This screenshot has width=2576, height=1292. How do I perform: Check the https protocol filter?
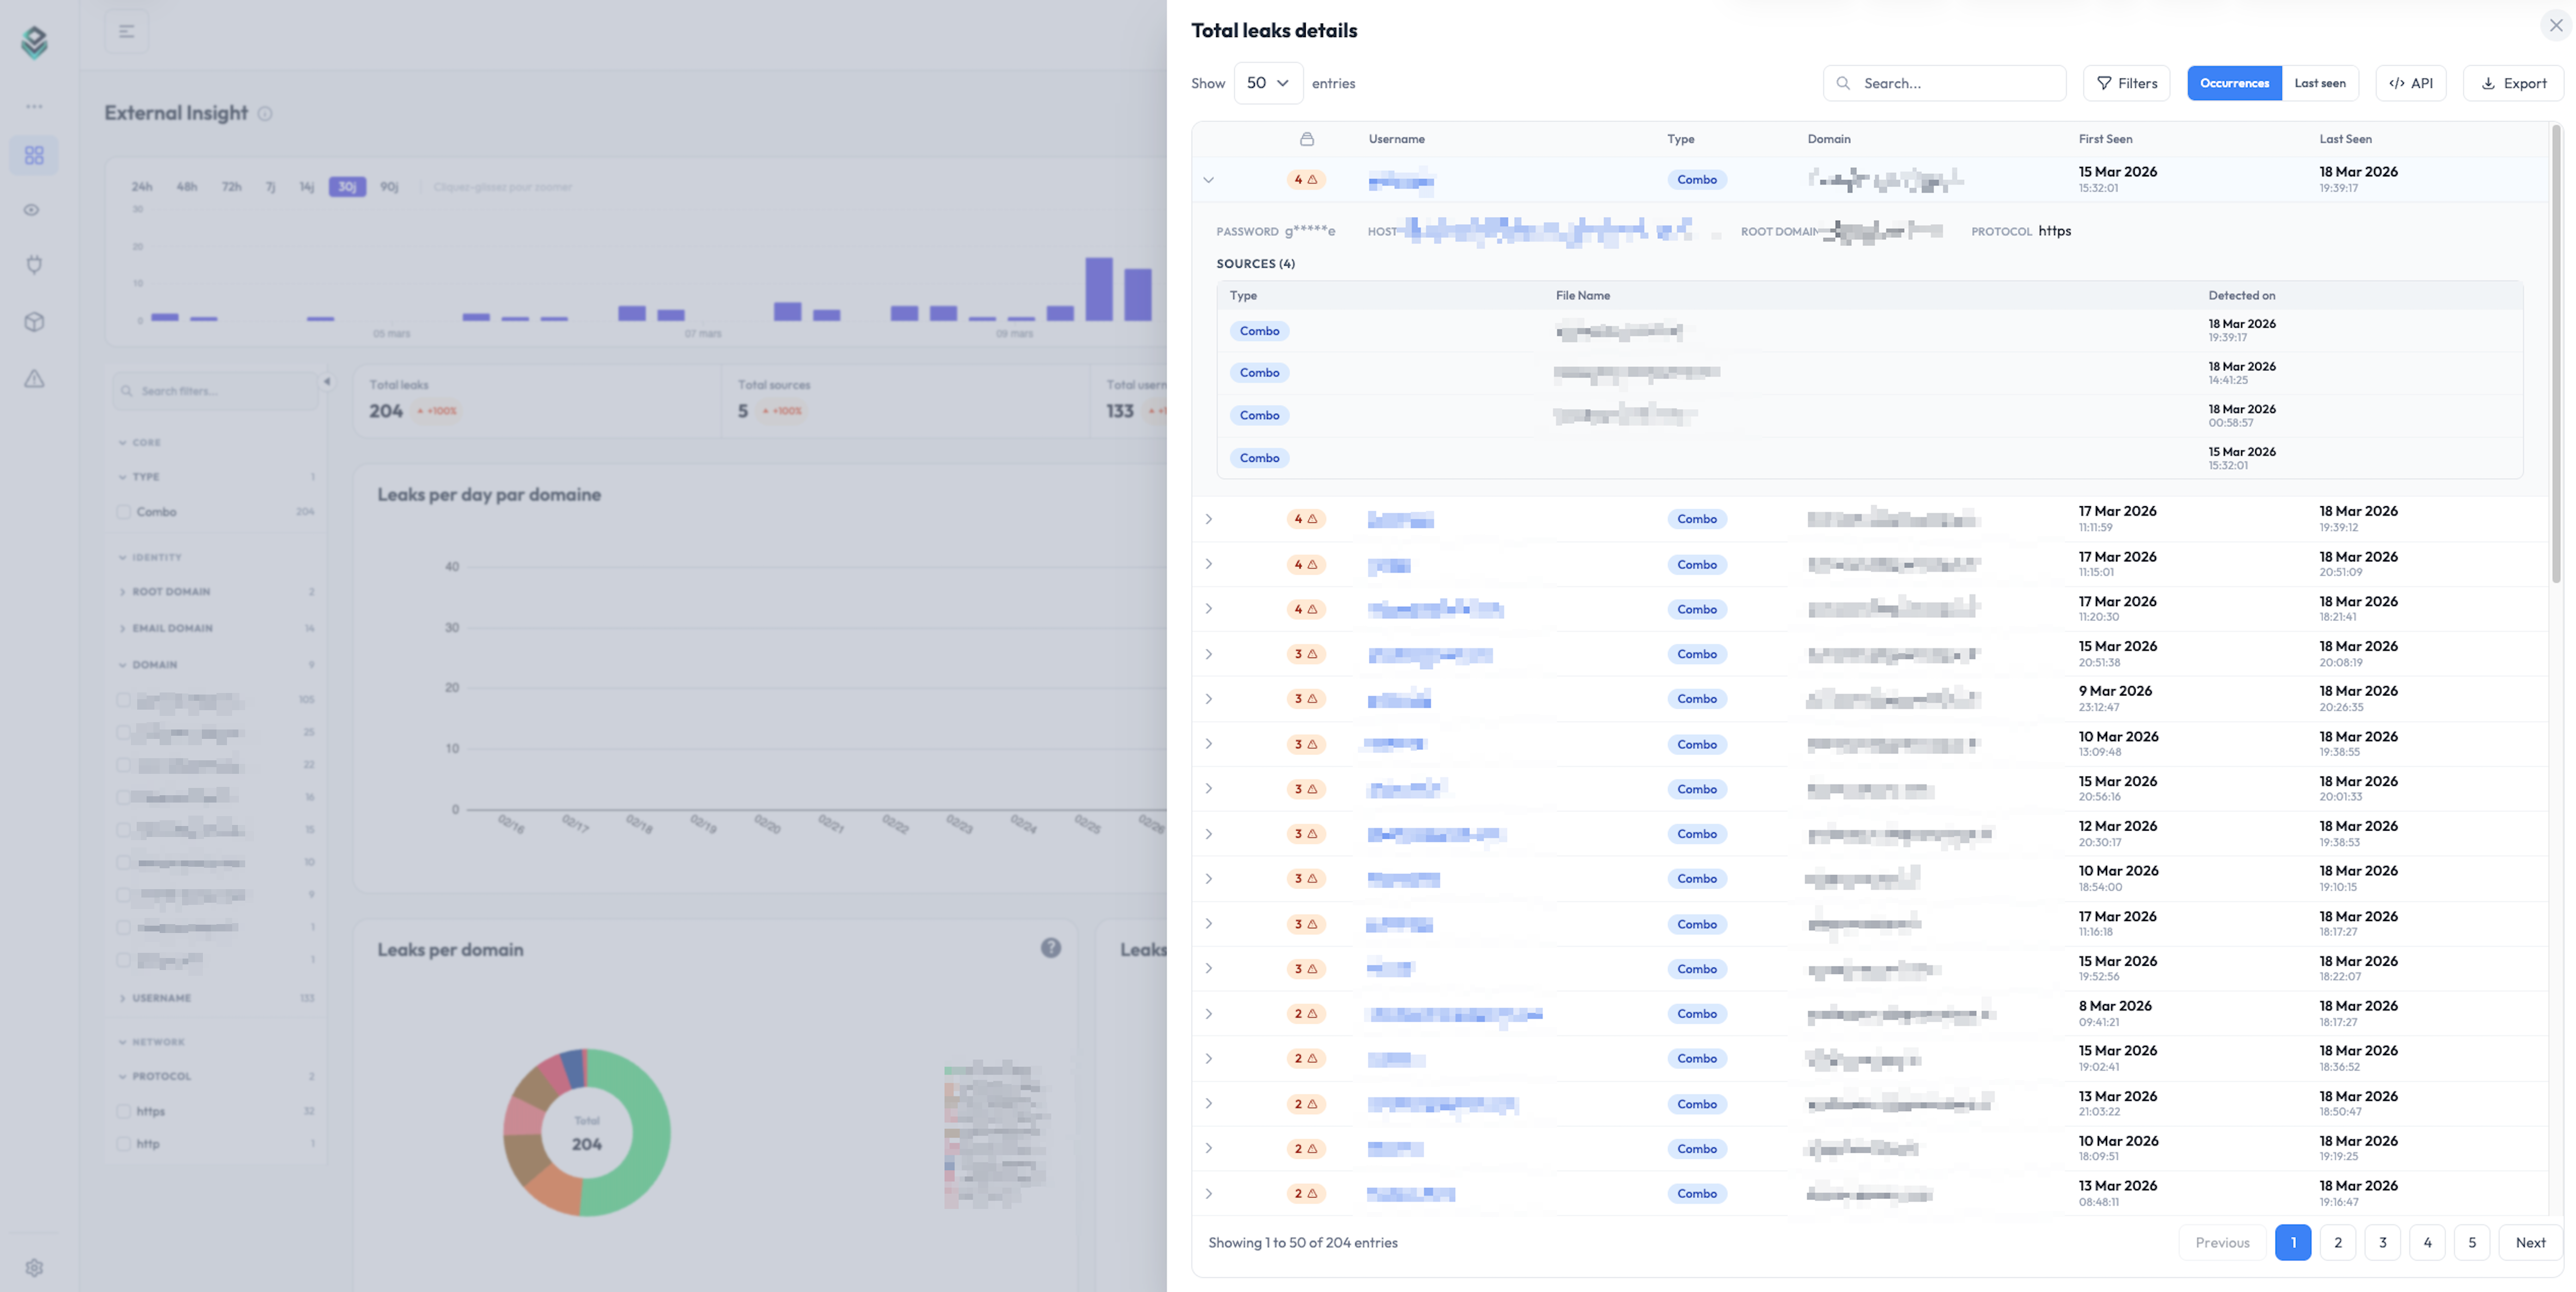pyautogui.click(x=124, y=1110)
